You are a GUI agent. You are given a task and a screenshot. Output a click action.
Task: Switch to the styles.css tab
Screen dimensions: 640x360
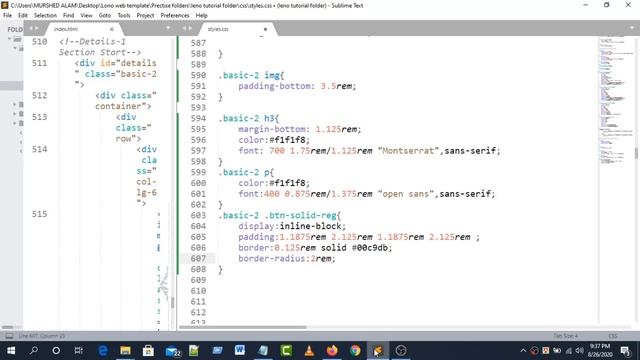click(x=218, y=29)
